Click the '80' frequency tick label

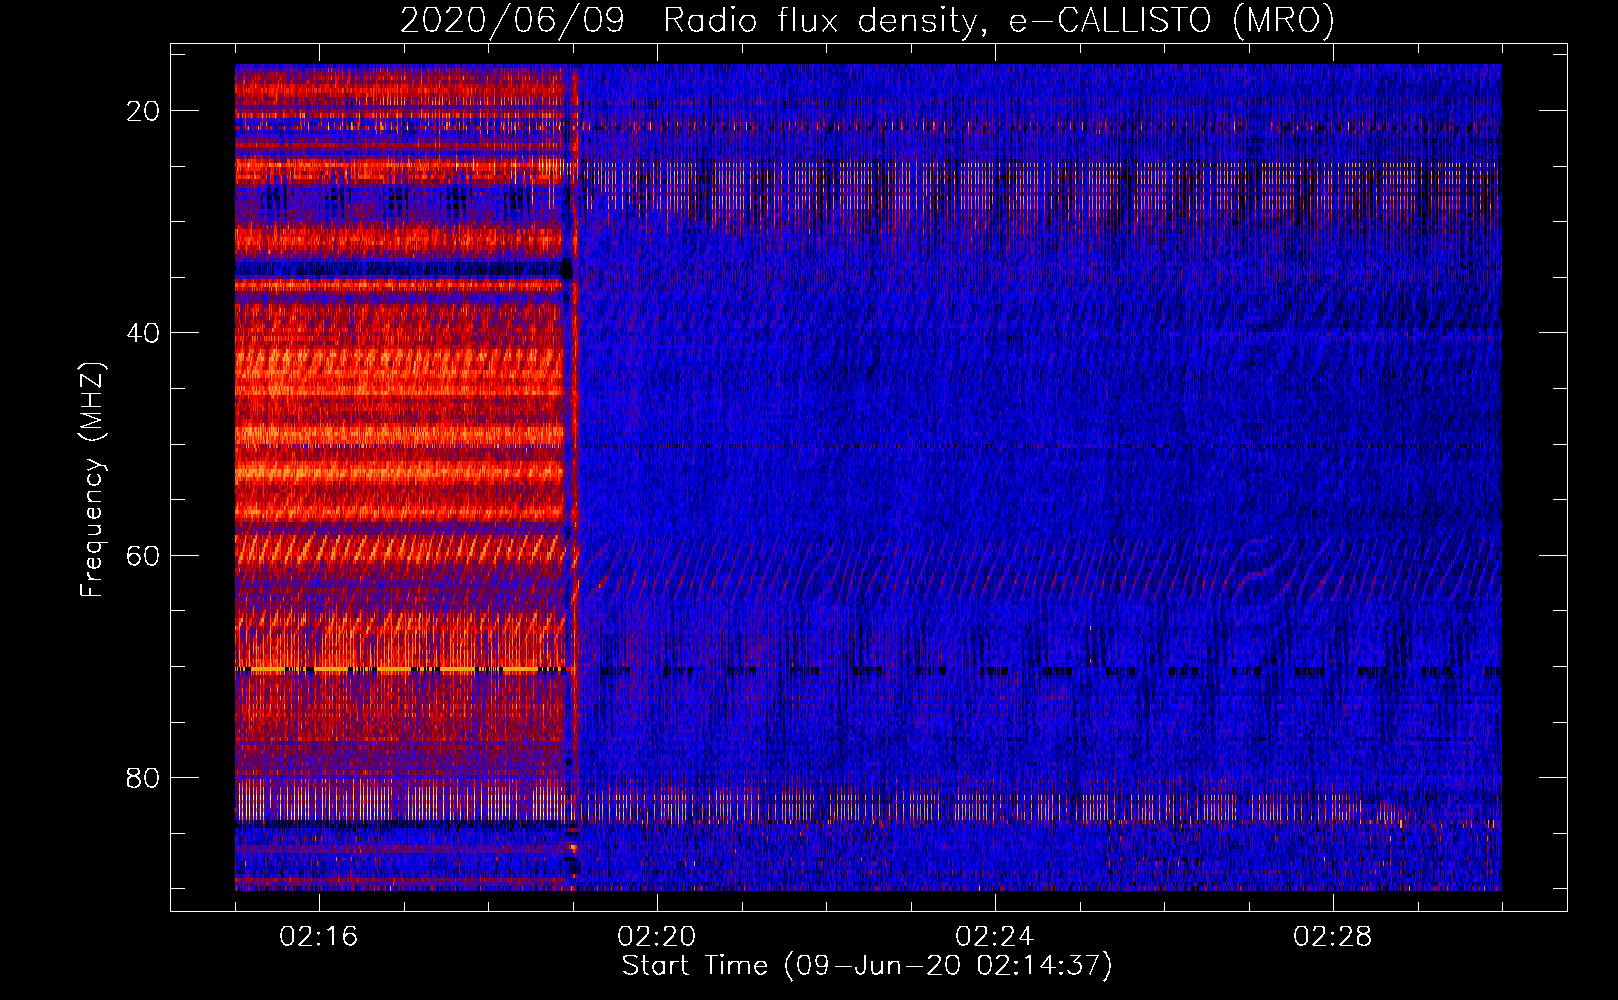143,778
